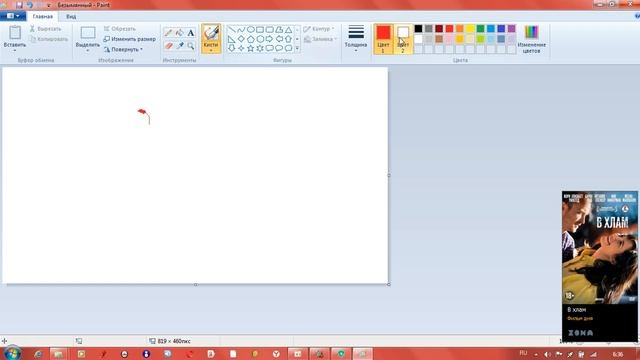Screen dimensions: 640x360
Task: Open the Windows Start button
Action: tap(12, 353)
